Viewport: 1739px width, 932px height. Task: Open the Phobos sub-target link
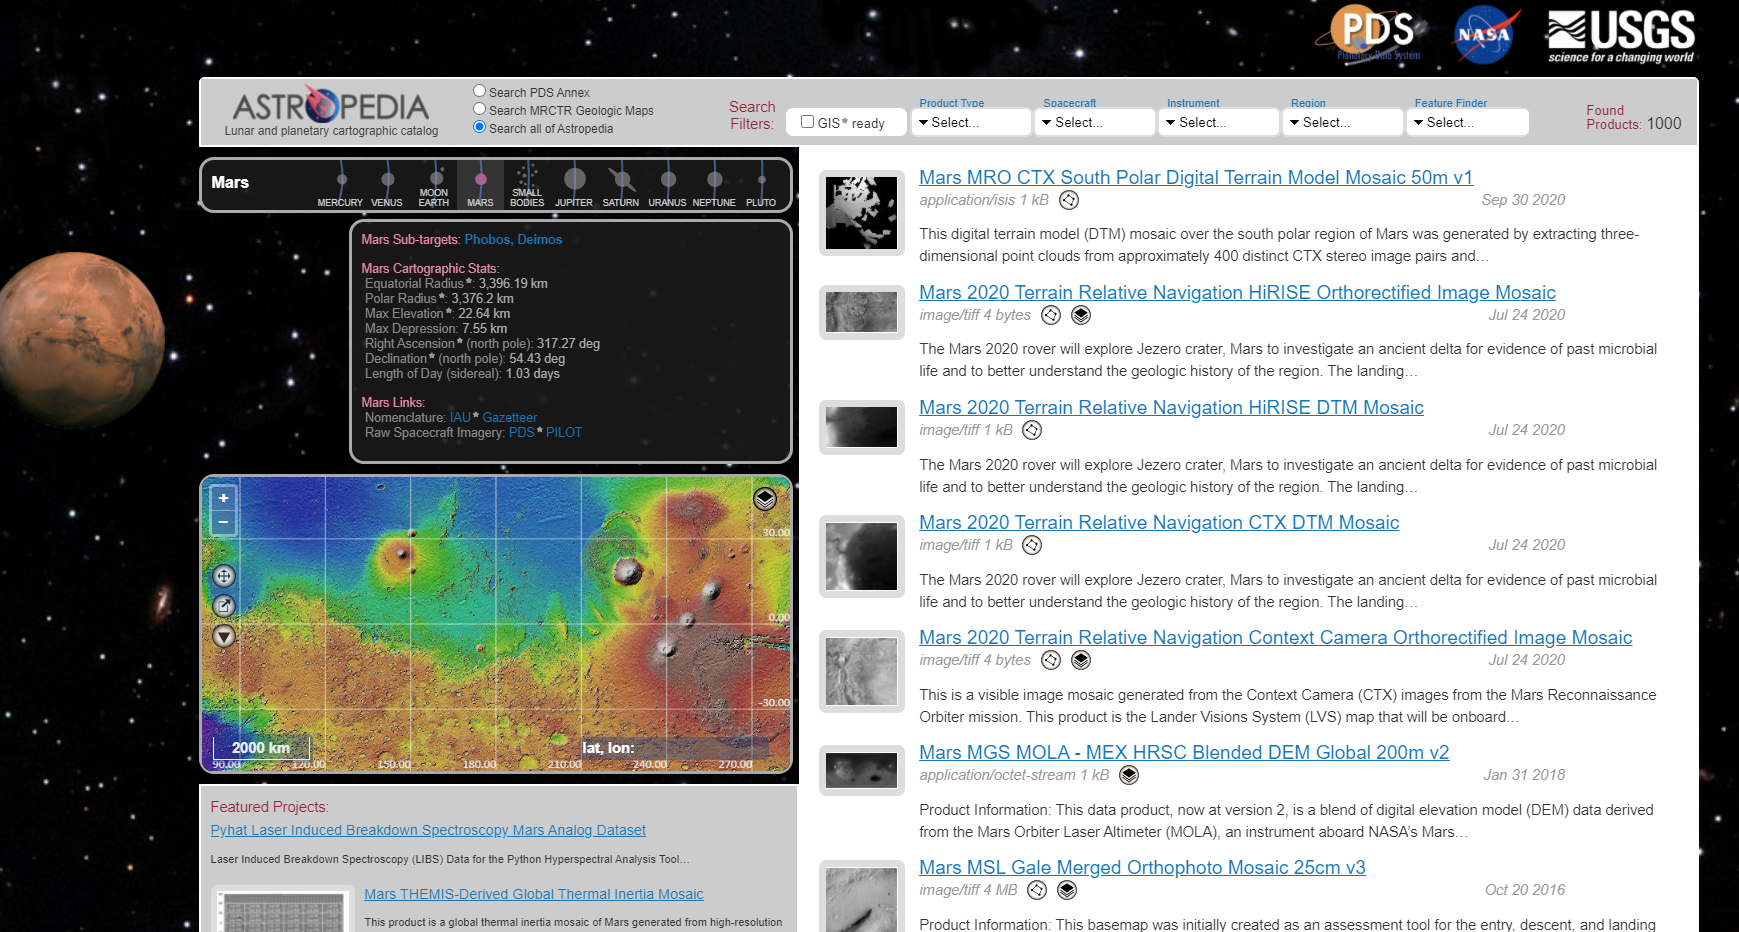pyautogui.click(x=487, y=239)
